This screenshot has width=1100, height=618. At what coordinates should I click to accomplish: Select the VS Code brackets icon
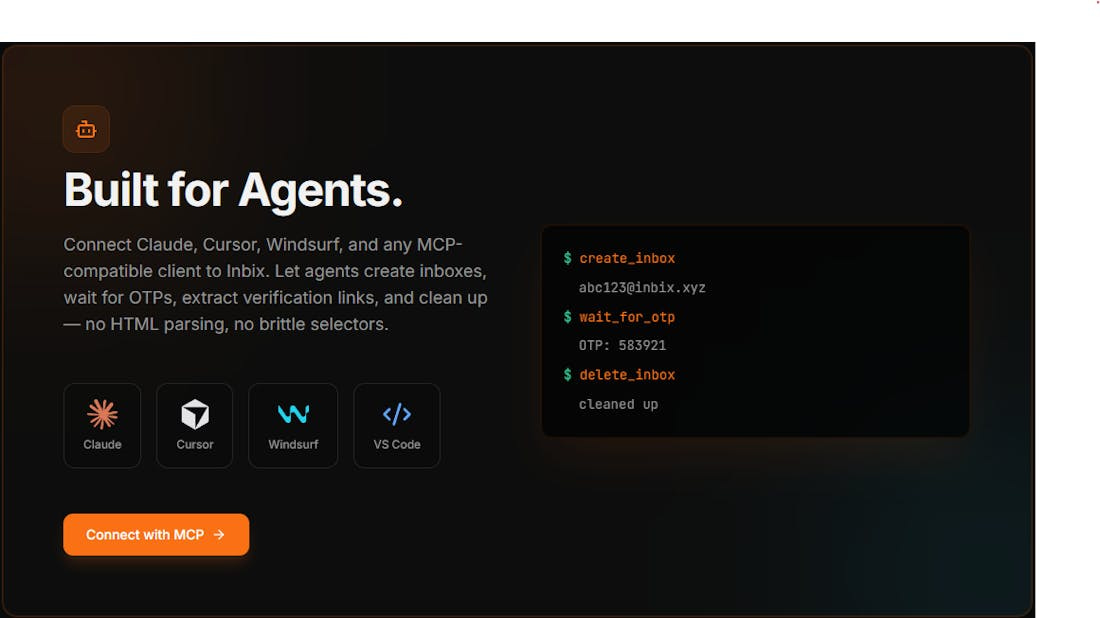coord(397,414)
